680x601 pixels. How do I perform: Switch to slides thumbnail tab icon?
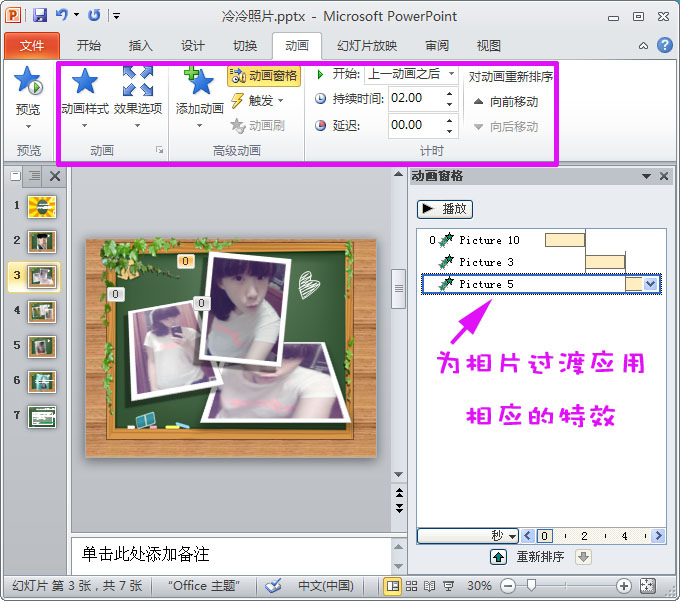16,176
